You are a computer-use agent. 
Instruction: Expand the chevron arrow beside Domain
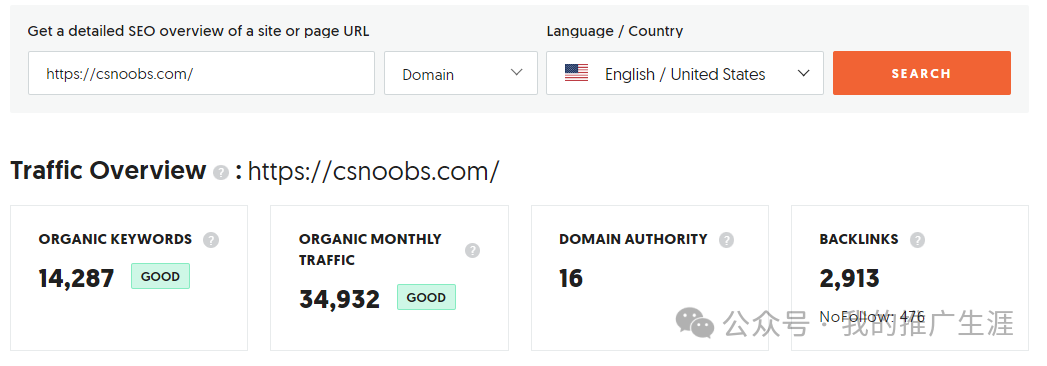(x=516, y=72)
